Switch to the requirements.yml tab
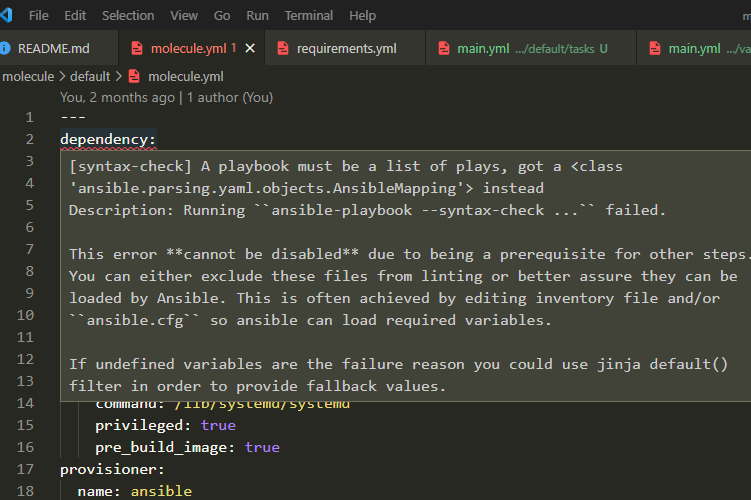Image resolution: width=751 pixels, height=500 pixels. [345, 48]
